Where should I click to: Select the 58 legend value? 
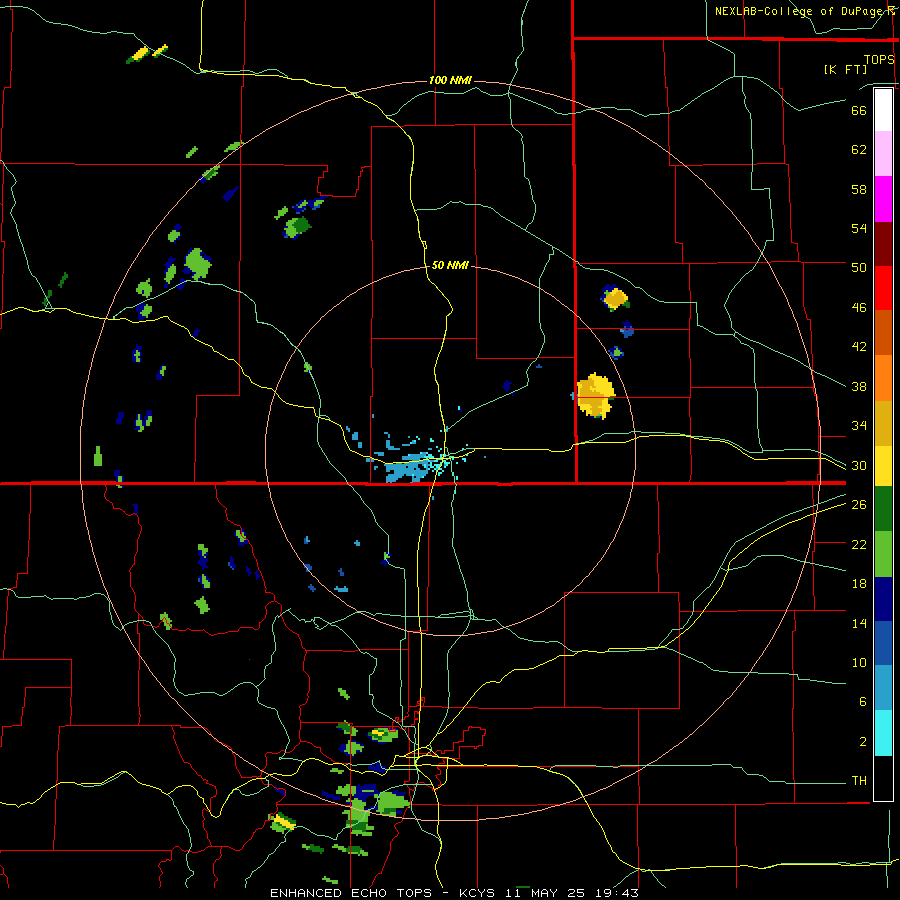(859, 189)
